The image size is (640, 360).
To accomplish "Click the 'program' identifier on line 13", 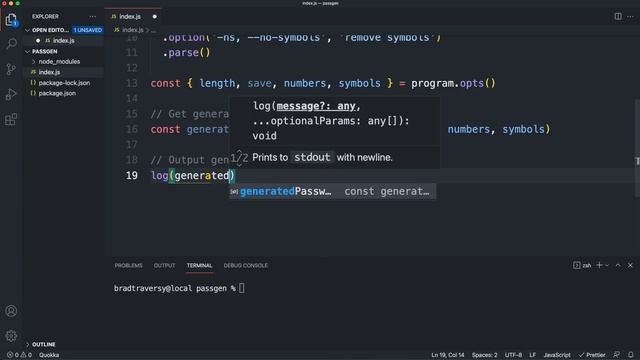I will [432, 83].
